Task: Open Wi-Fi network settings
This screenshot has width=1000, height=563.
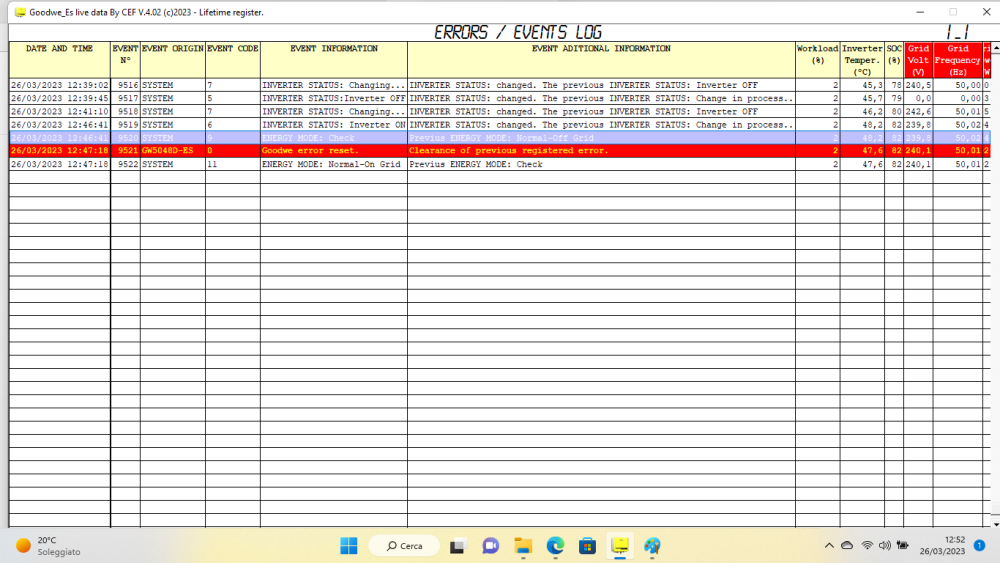Action: [867, 546]
